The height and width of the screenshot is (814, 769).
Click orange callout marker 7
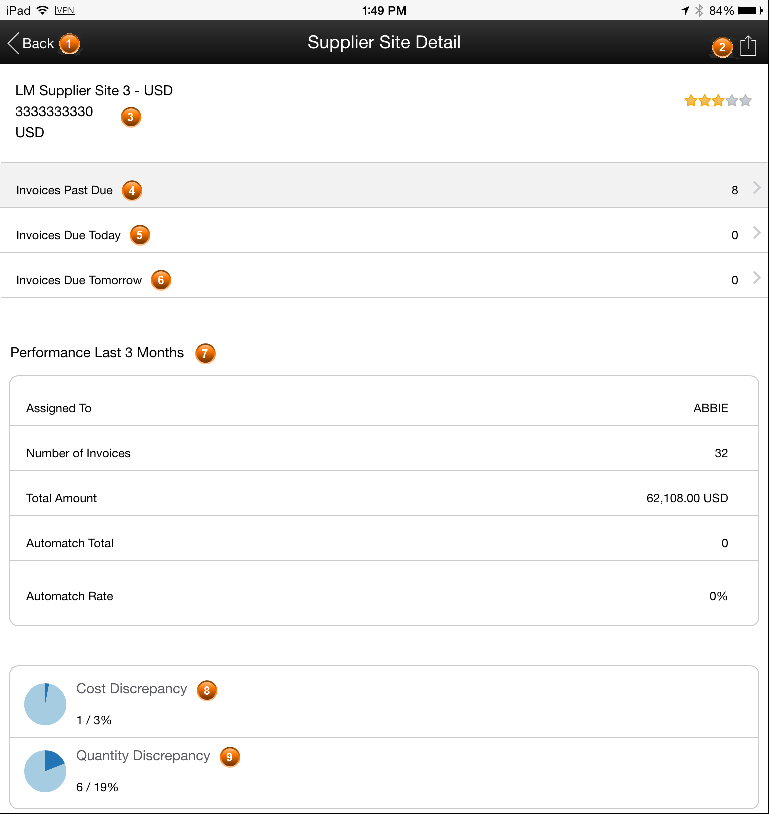205,354
